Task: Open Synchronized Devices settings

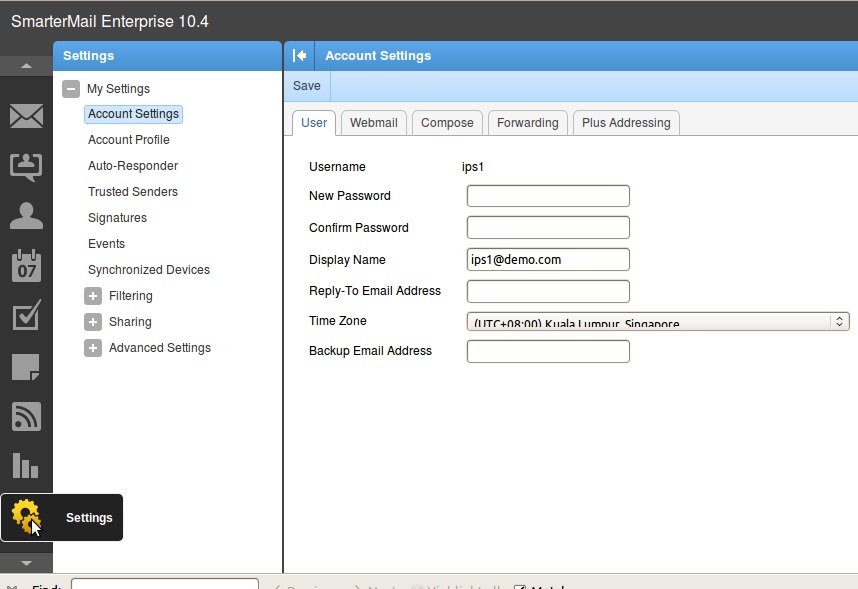Action: pos(149,270)
